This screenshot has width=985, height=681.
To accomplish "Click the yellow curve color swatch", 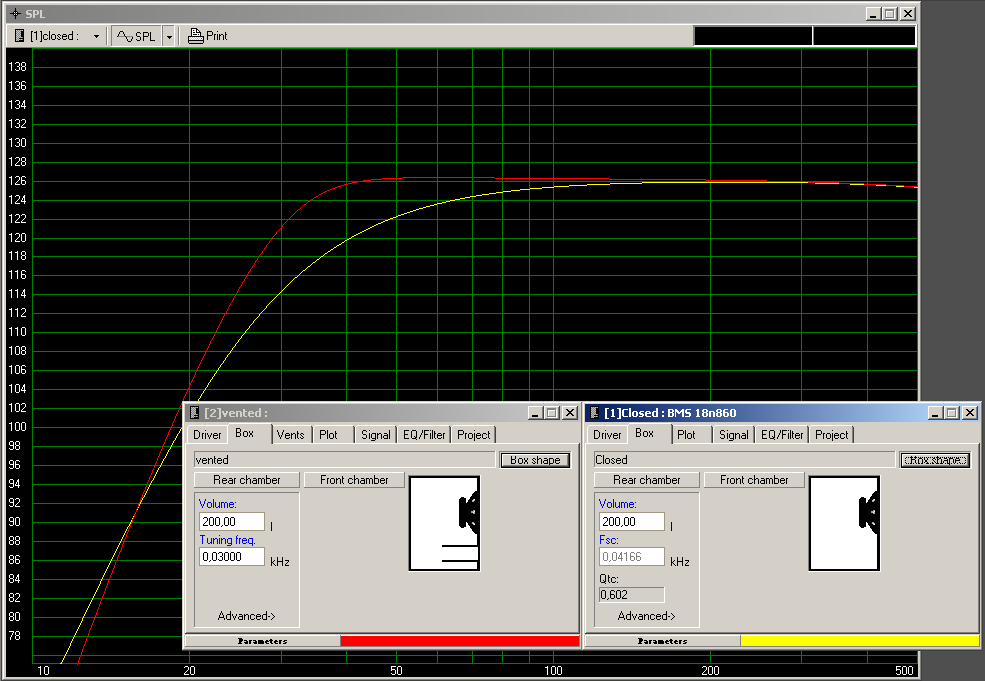I will click(x=860, y=641).
